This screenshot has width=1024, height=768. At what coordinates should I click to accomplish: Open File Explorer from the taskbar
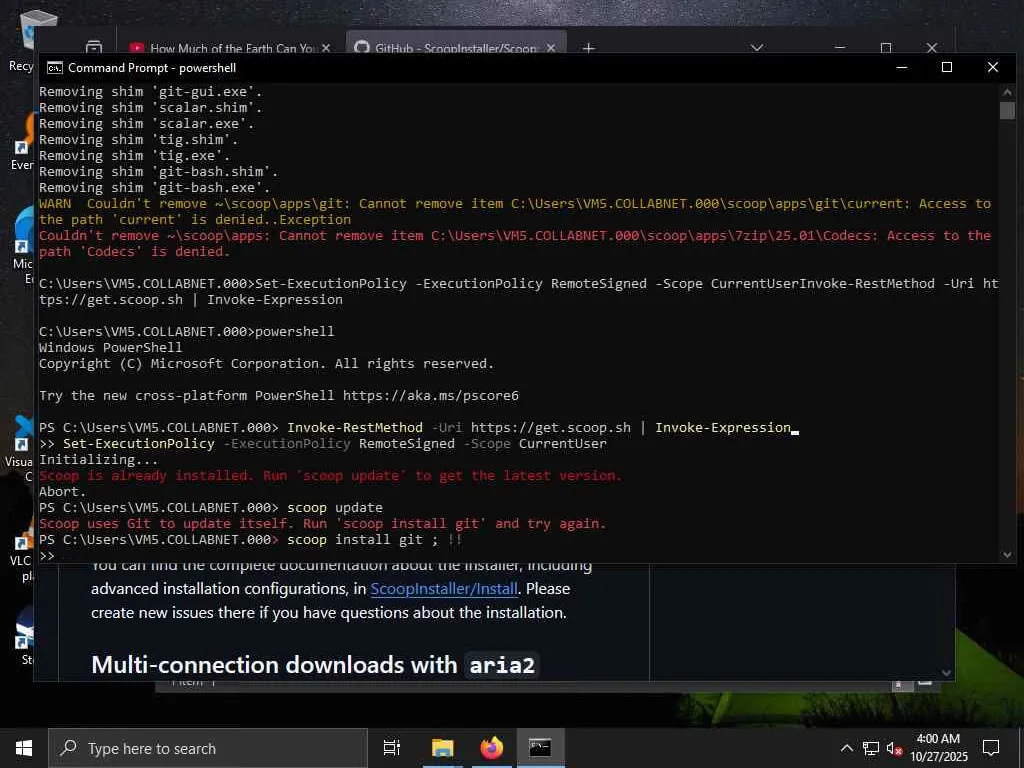tap(442, 748)
